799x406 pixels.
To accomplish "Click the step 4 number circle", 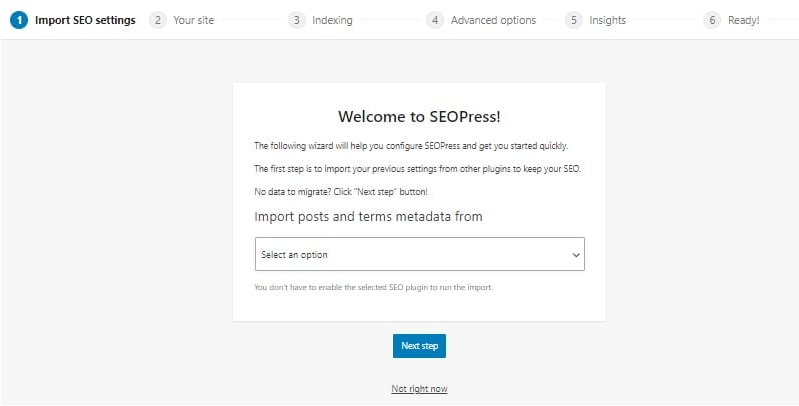I will coord(435,20).
